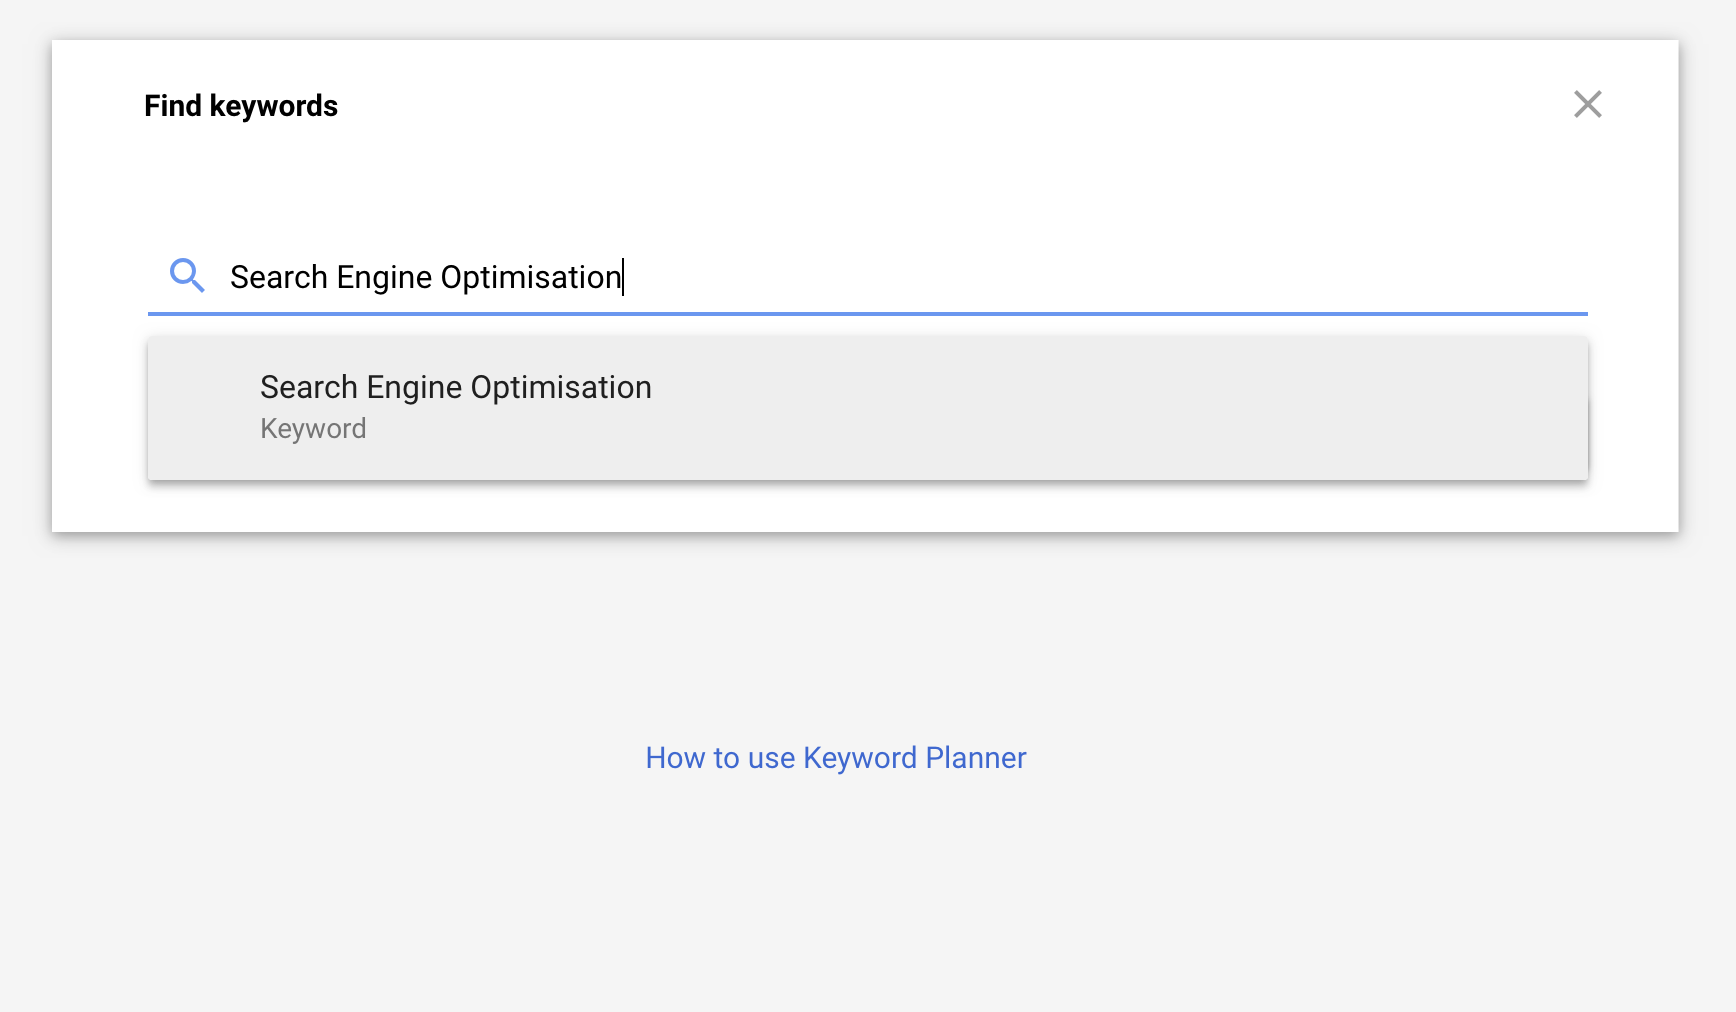Select the Search Engine Optimisation keyword suggestion

[868, 408]
